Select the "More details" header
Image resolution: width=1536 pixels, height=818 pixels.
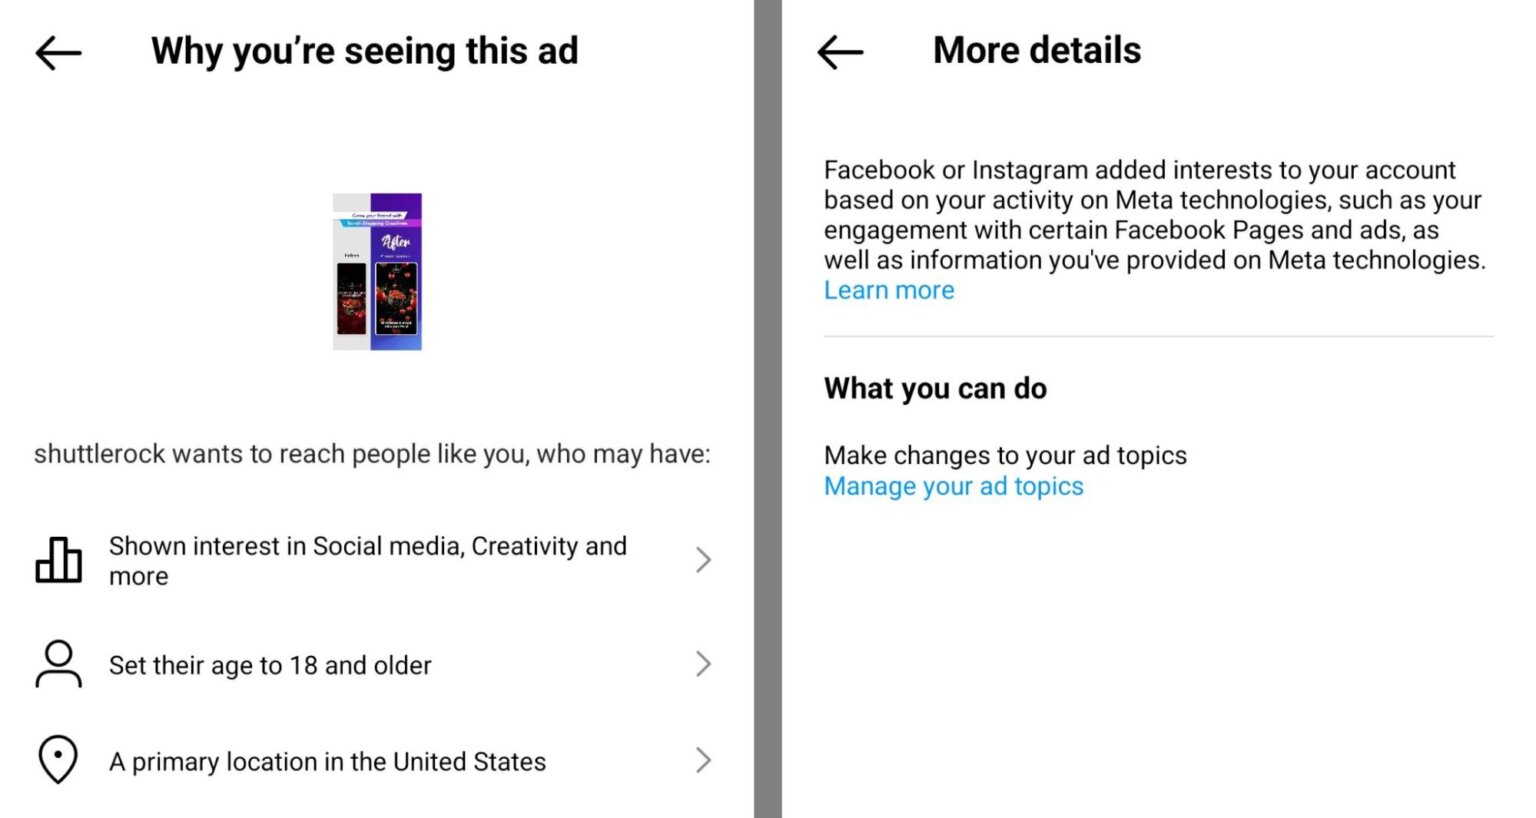point(1036,50)
